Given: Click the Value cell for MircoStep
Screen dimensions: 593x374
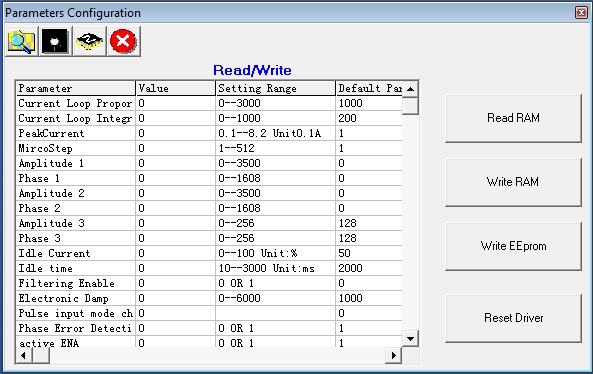Looking at the screenshot, I should [175, 148].
